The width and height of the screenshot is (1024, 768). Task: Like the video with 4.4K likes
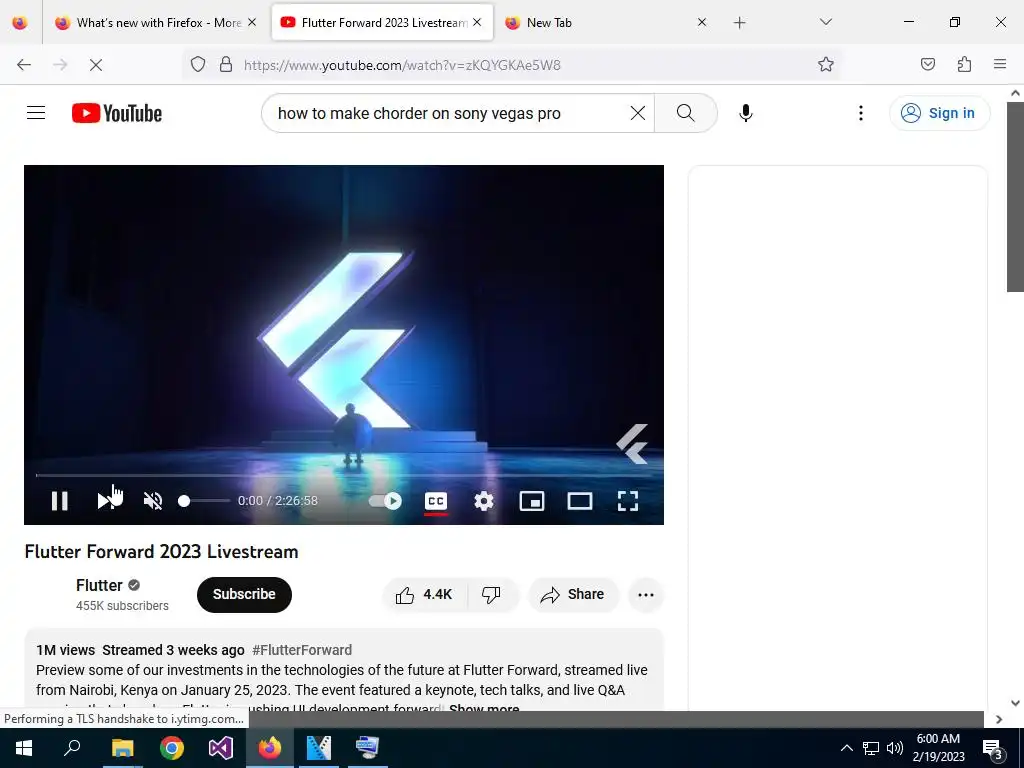424,594
